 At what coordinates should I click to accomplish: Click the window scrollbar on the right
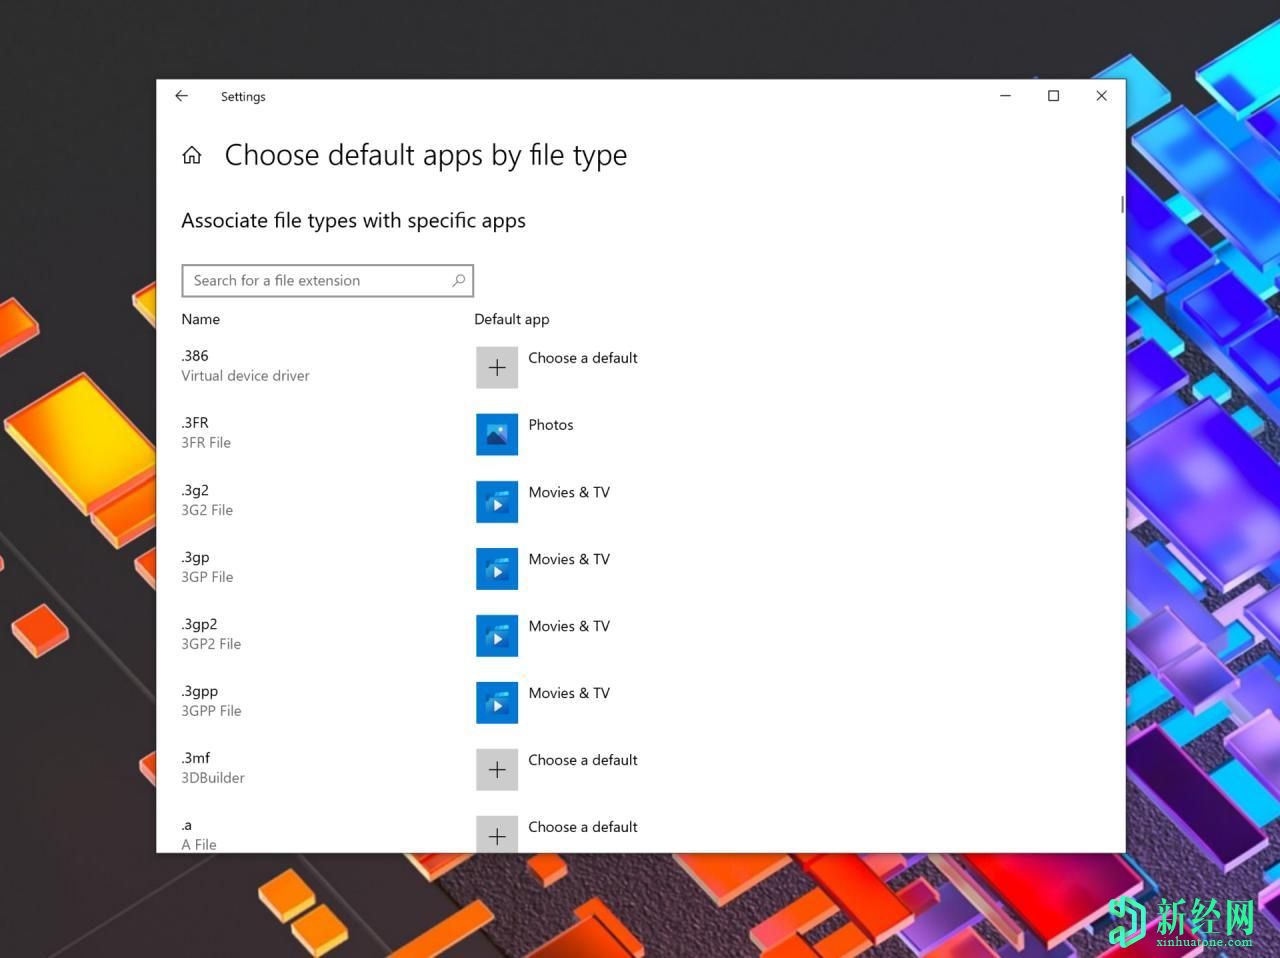pyautogui.click(x=1120, y=205)
